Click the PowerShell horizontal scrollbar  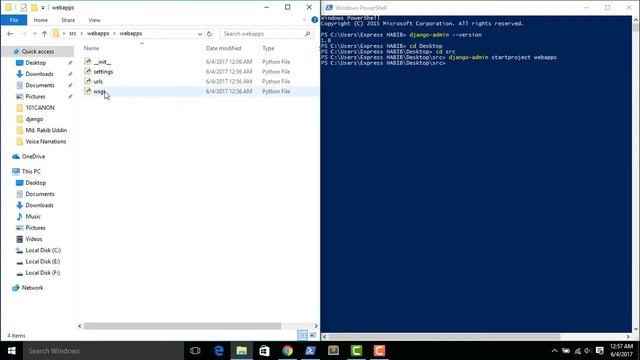pyautogui.click(x=444, y=337)
